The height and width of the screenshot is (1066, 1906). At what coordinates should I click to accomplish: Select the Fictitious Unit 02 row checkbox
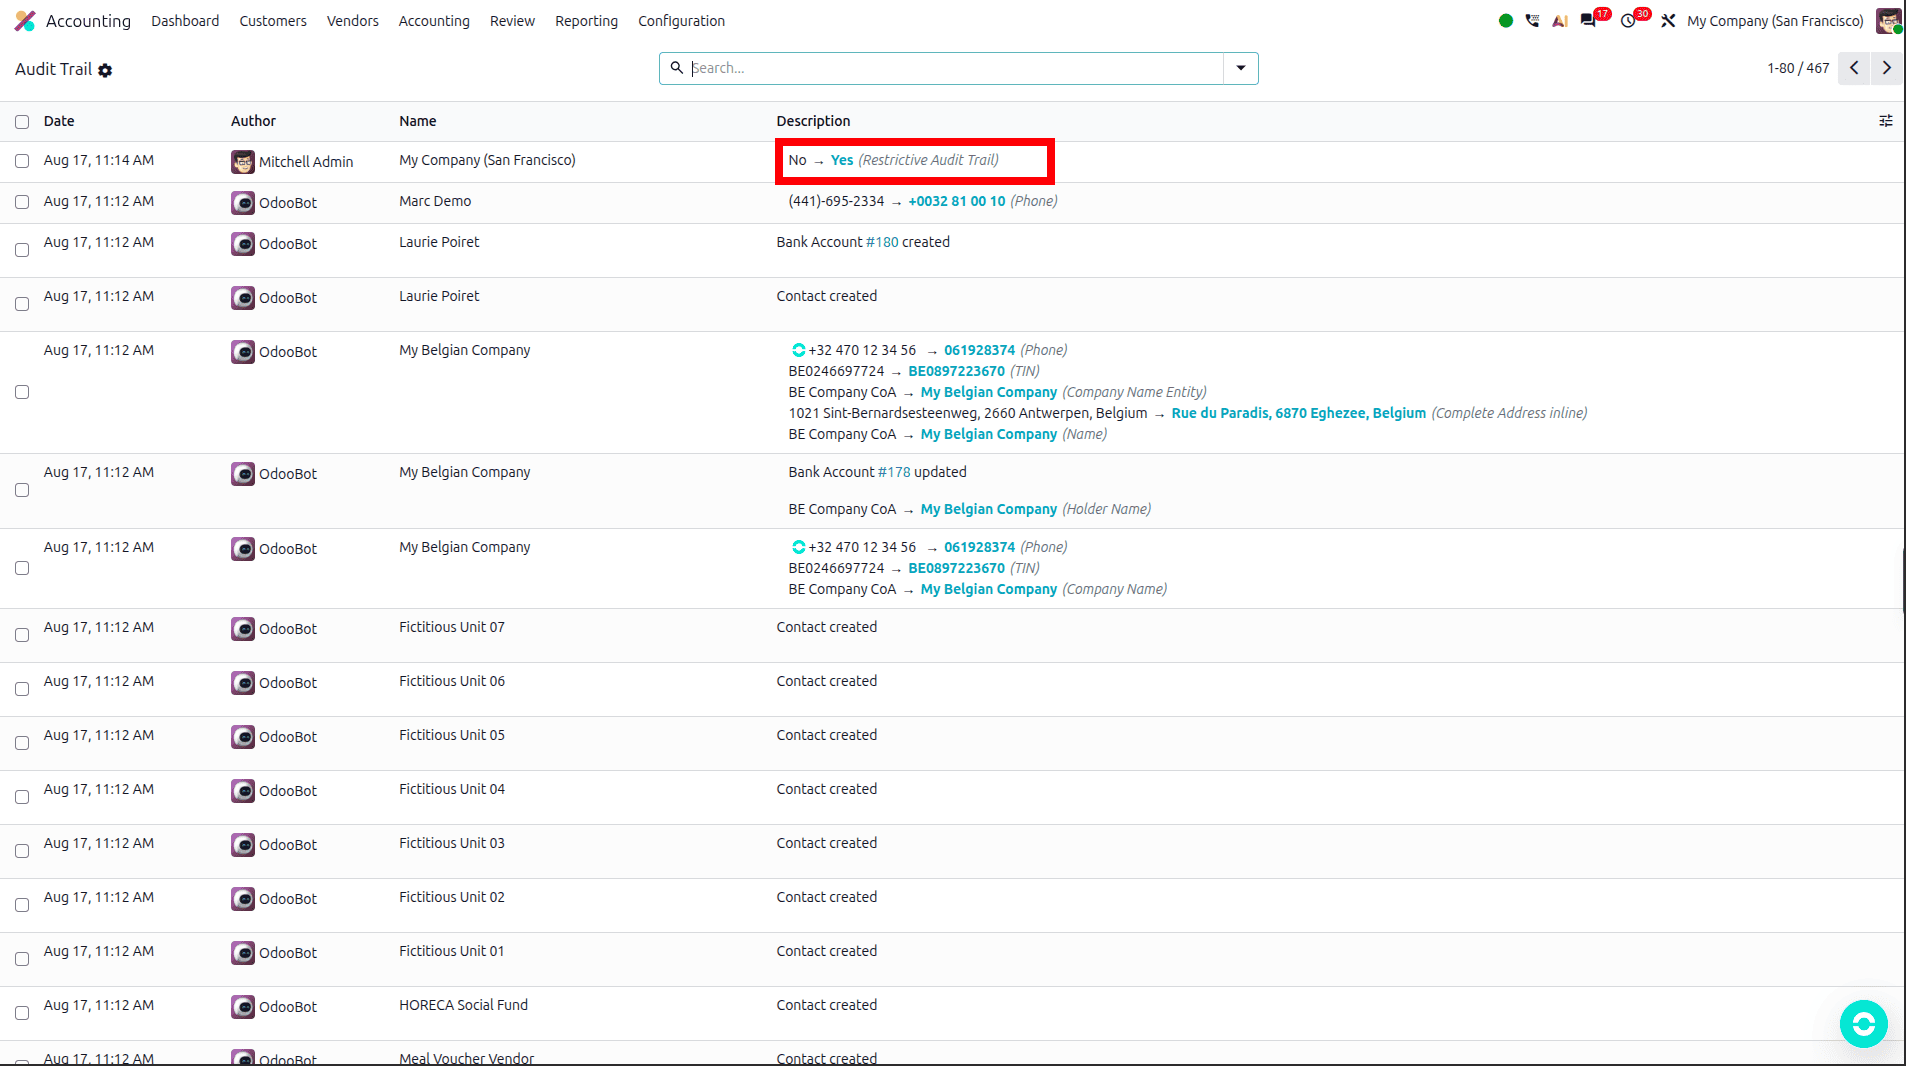pyautogui.click(x=22, y=905)
